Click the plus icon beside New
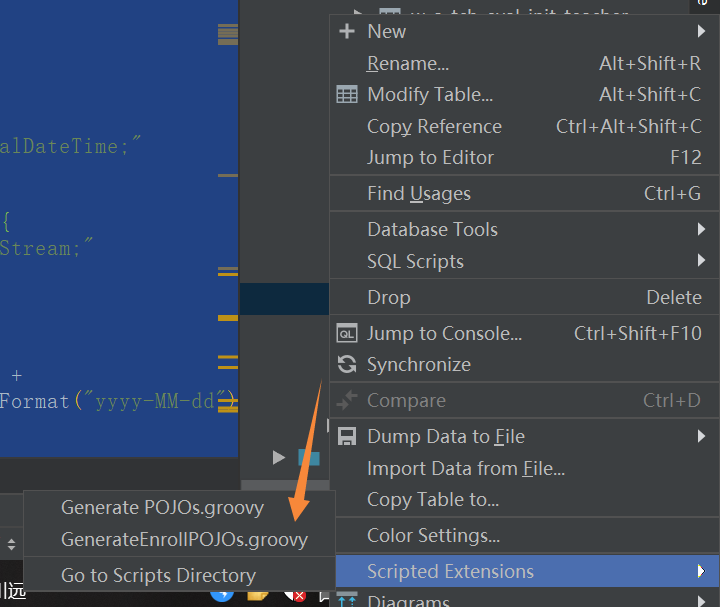Image resolution: width=720 pixels, height=607 pixels. 347,31
